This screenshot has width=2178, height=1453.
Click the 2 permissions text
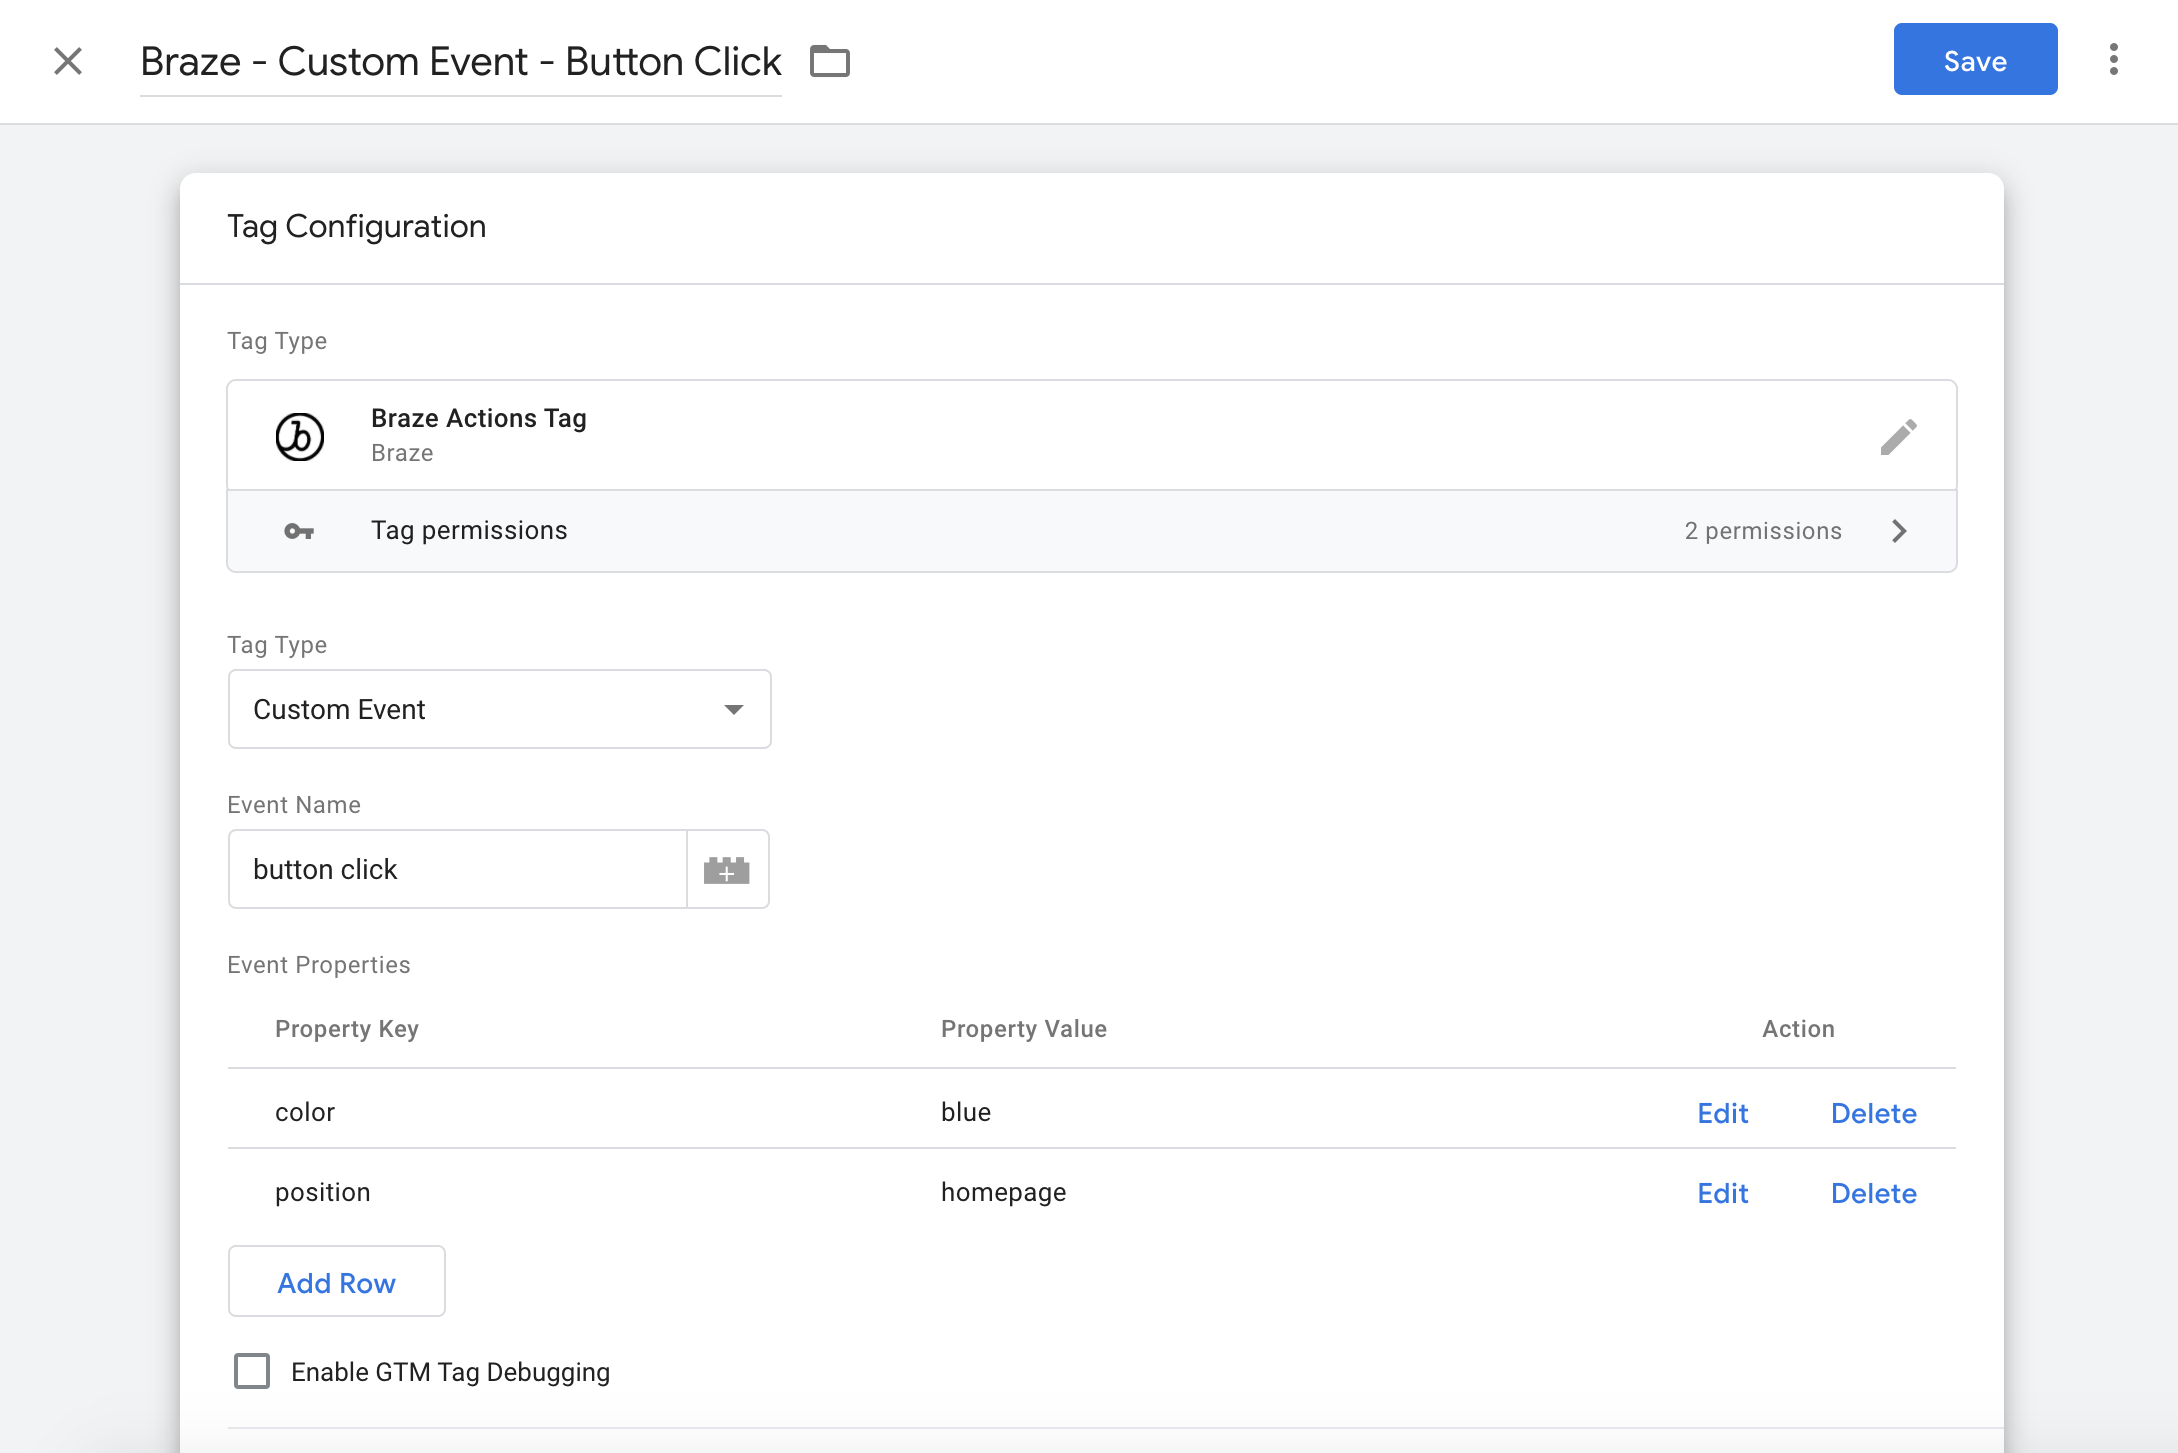tap(1763, 531)
